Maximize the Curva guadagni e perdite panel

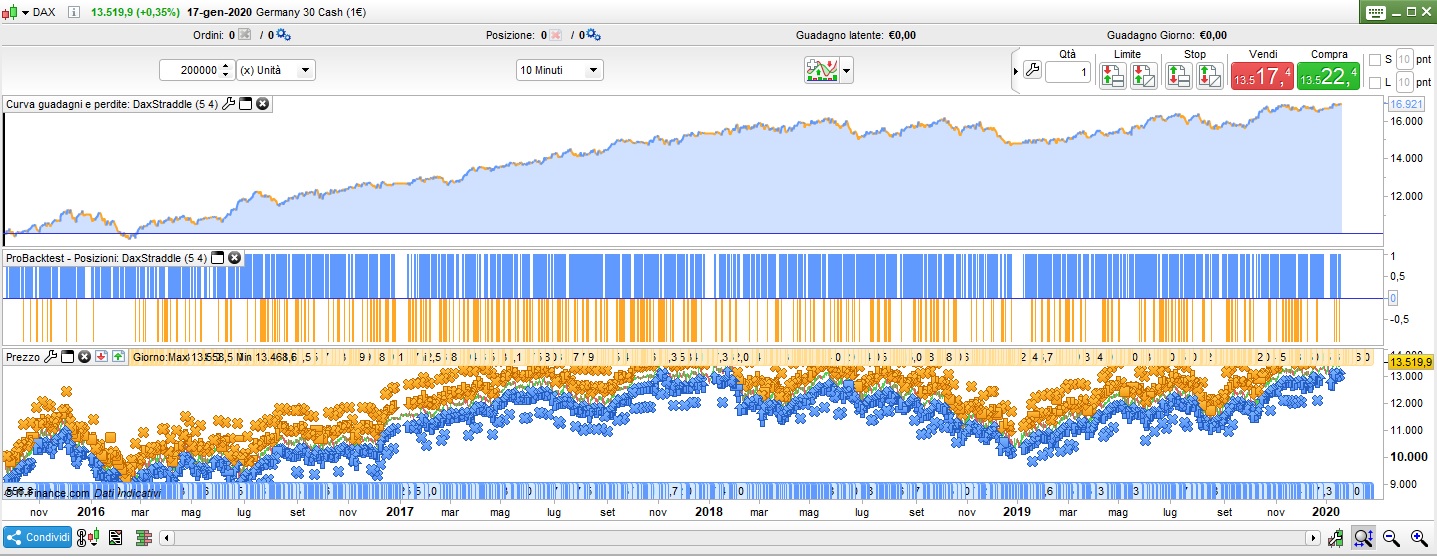click(x=246, y=104)
